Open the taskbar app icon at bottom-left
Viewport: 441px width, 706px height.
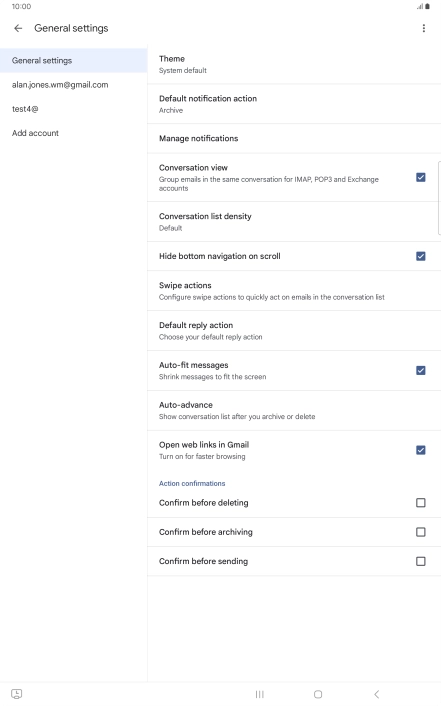(x=16, y=694)
